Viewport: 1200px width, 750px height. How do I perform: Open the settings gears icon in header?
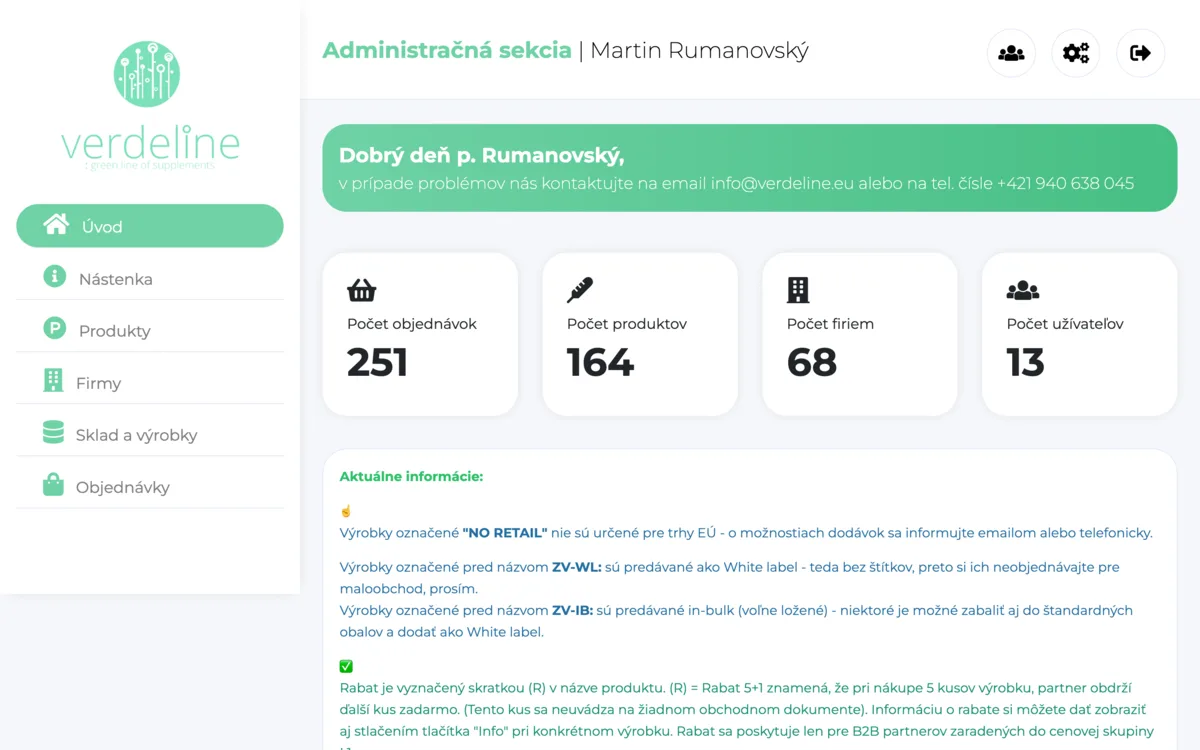pos(1076,53)
